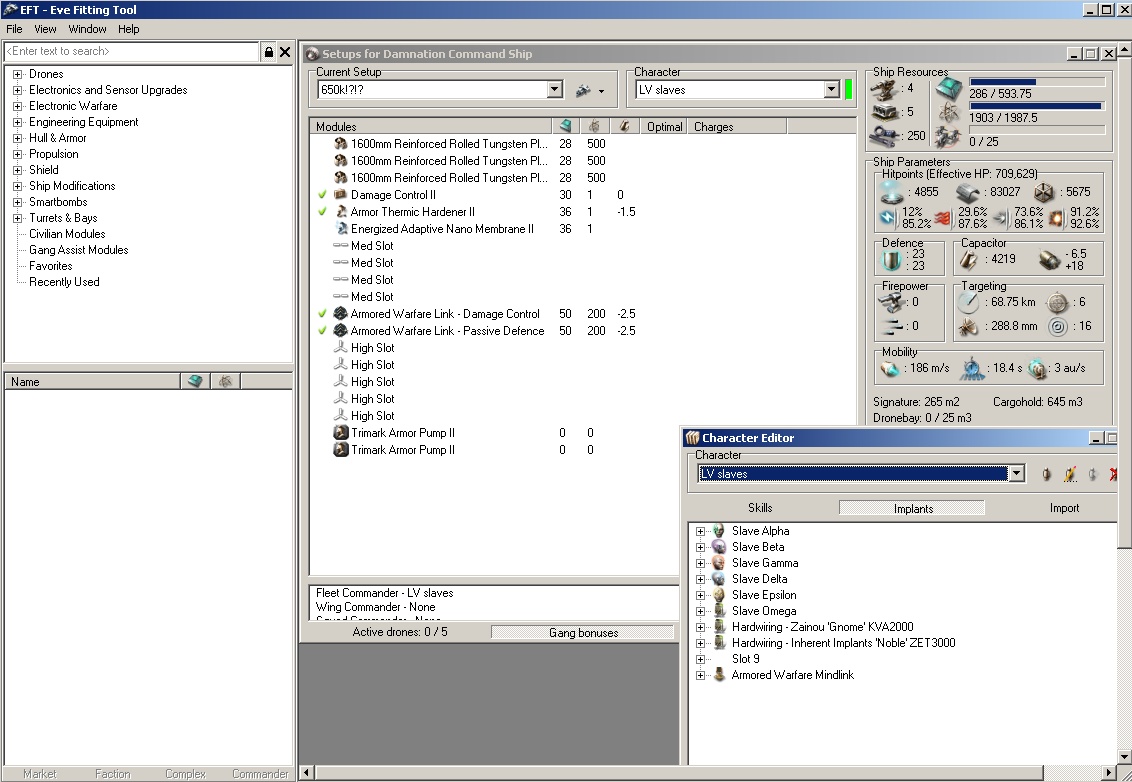
Task: Toggle Armored Warfare Link - Passive Defence checkmark
Action: click(x=323, y=331)
